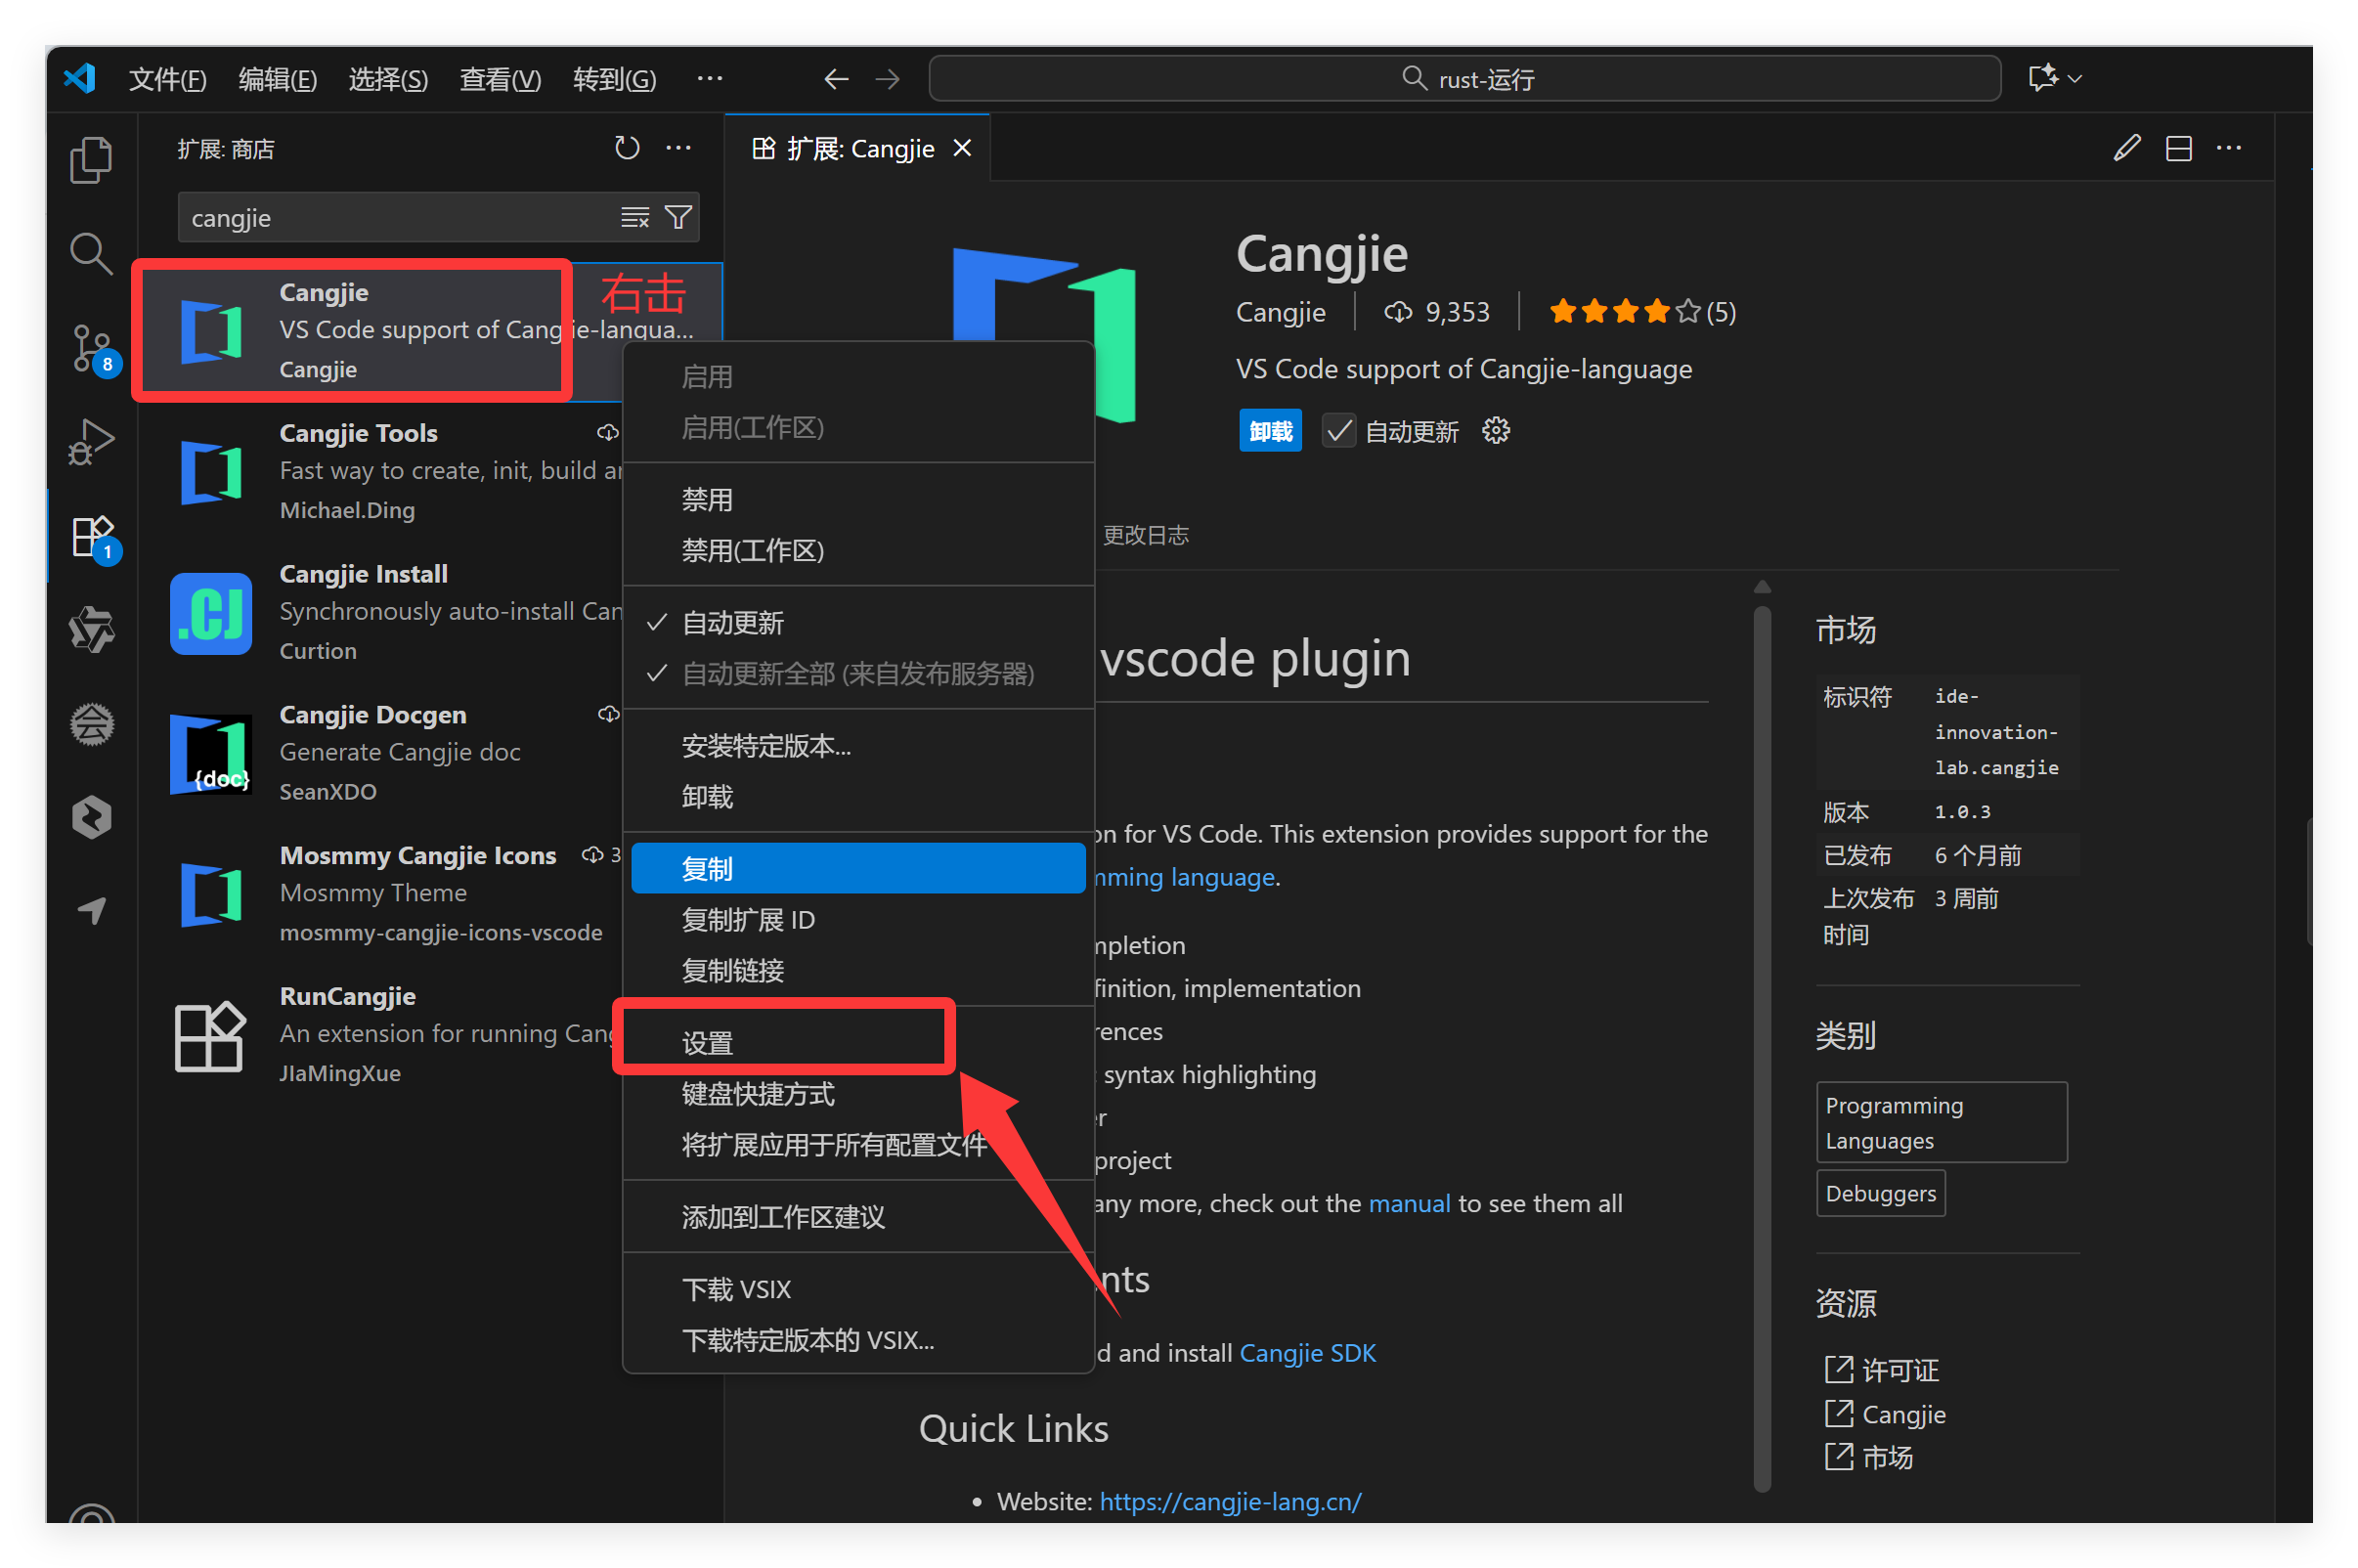Open the Cangjie extension gear settings

pyautogui.click(x=1495, y=431)
